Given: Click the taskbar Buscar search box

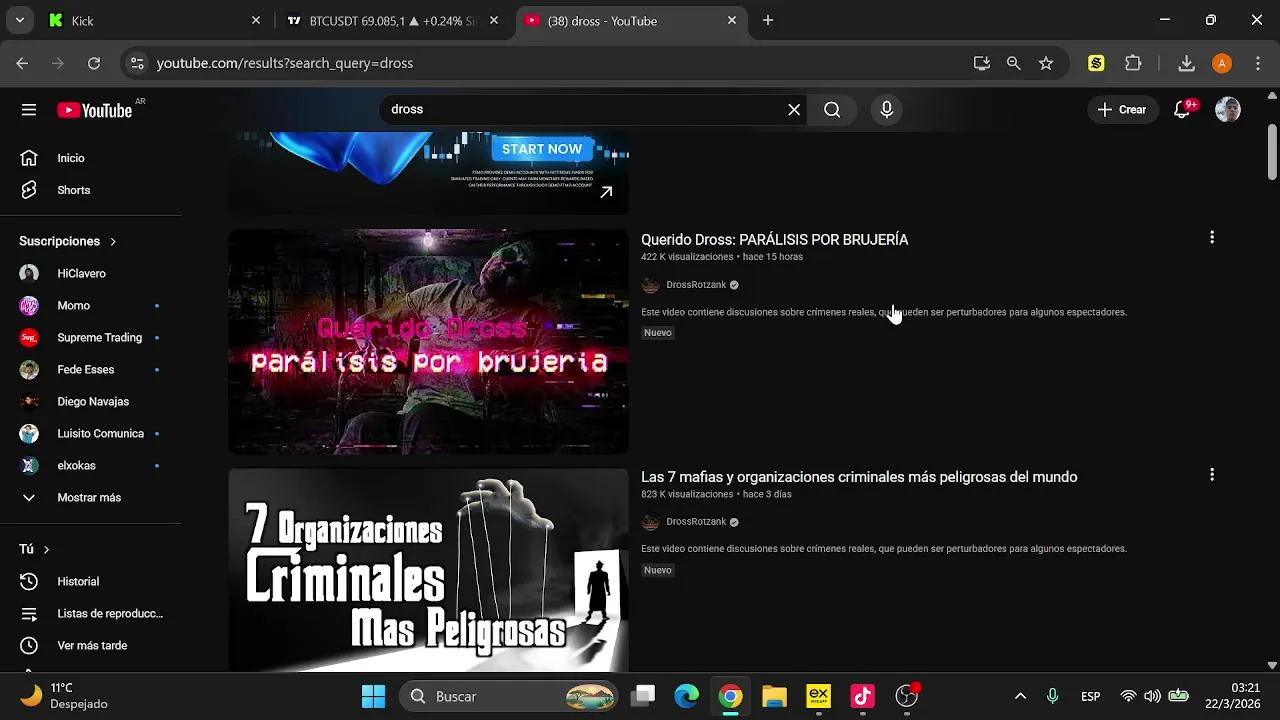Looking at the screenshot, I should point(510,696).
